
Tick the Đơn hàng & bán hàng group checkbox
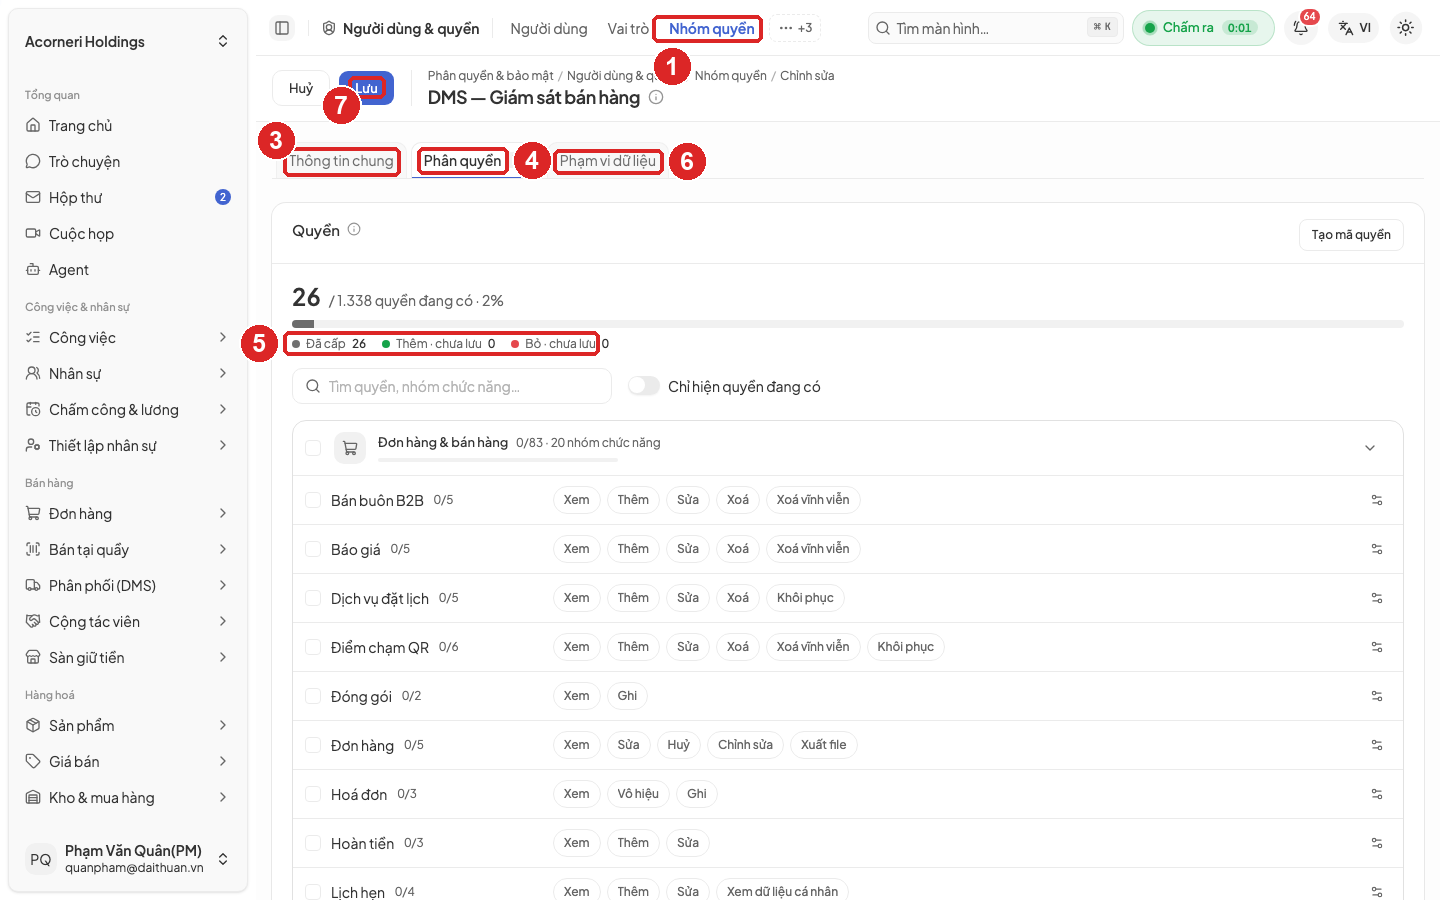coord(313,448)
